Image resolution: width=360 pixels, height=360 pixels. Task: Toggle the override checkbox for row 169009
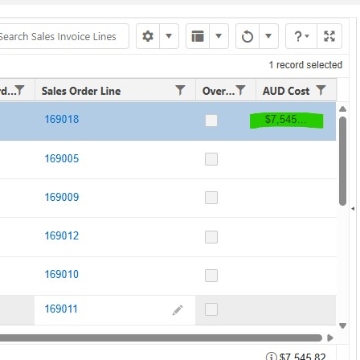[x=211, y=197]
